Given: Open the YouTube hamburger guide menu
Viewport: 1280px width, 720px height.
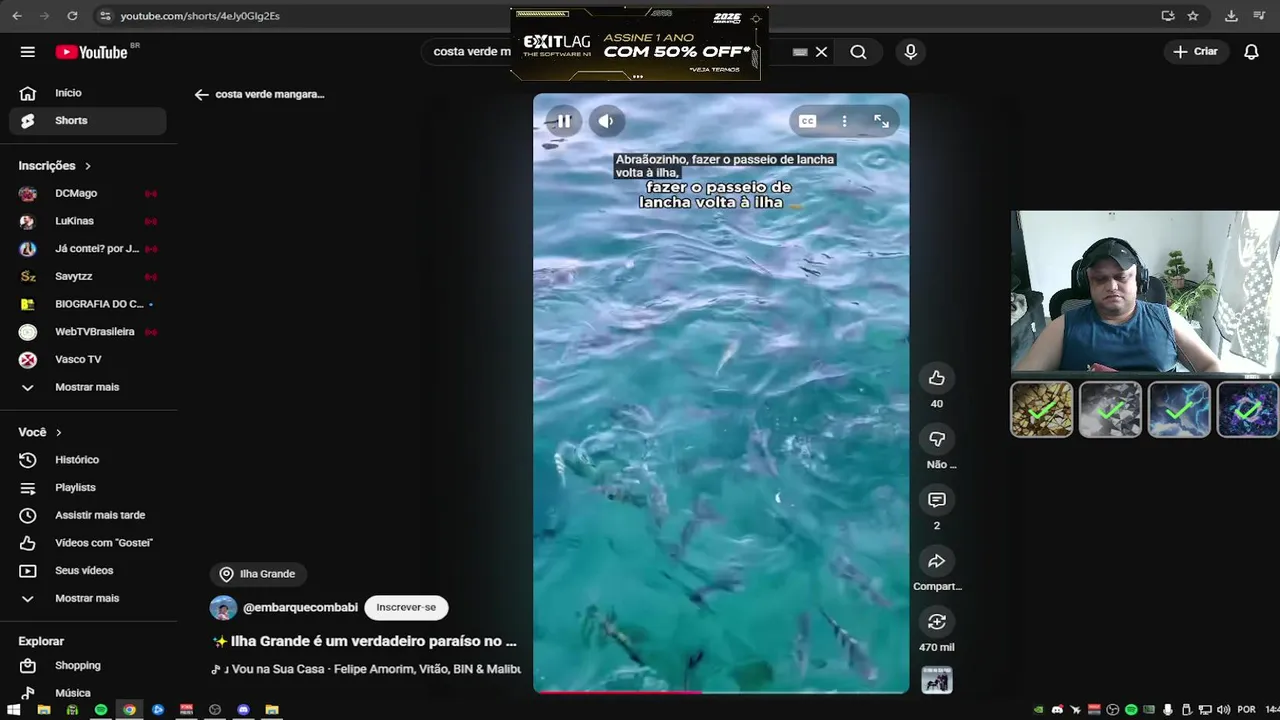Looking at the screenshot, I should pyautogui.click(x=28, y=52).
